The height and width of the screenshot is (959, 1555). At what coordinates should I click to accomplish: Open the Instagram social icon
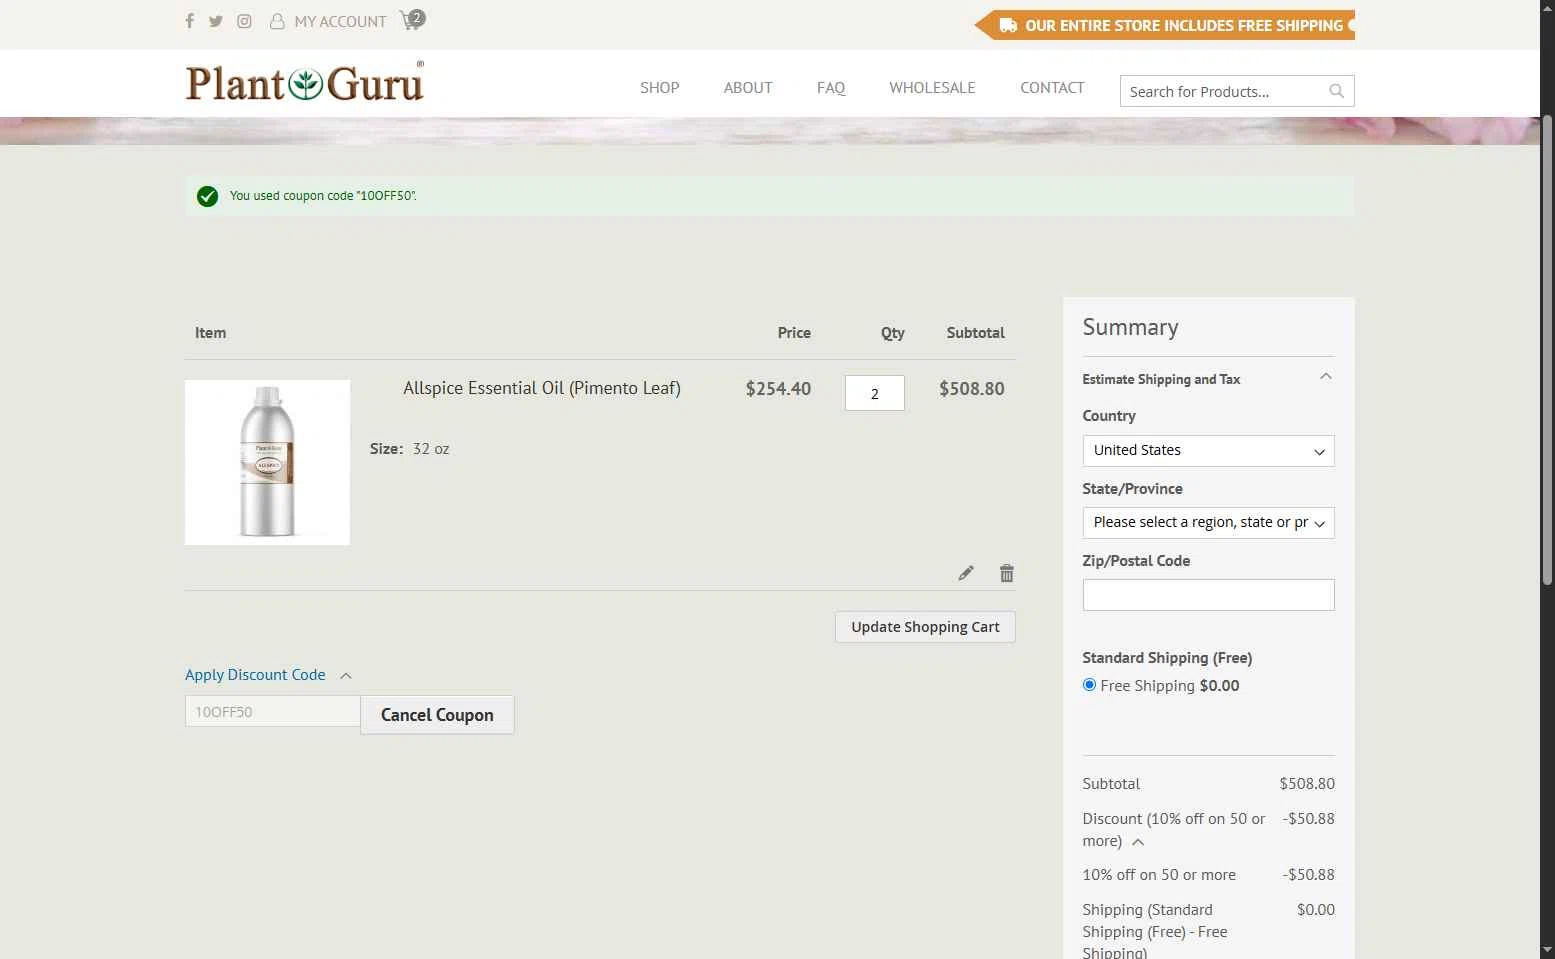pyautogui.click(x=244, y=21)
